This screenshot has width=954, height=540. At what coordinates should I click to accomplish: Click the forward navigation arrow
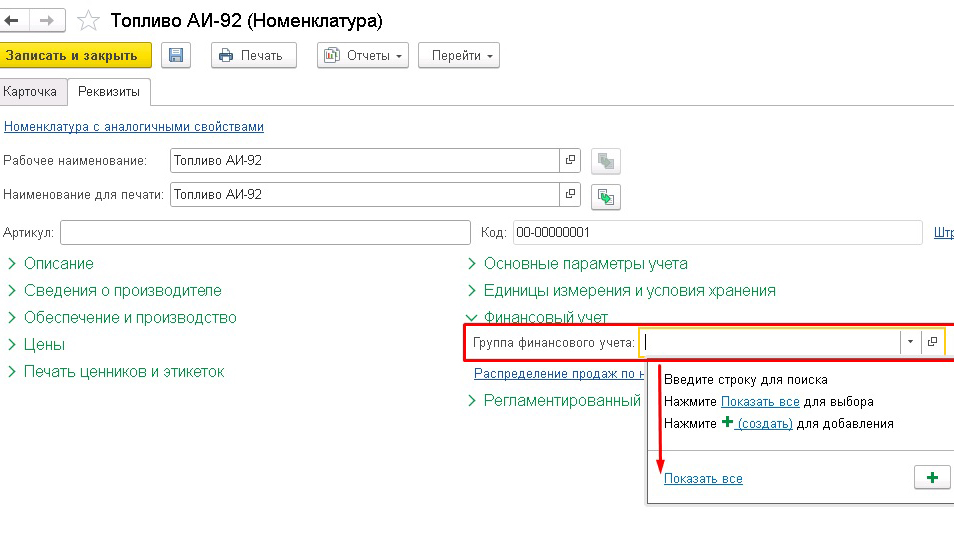coord(46,20)
